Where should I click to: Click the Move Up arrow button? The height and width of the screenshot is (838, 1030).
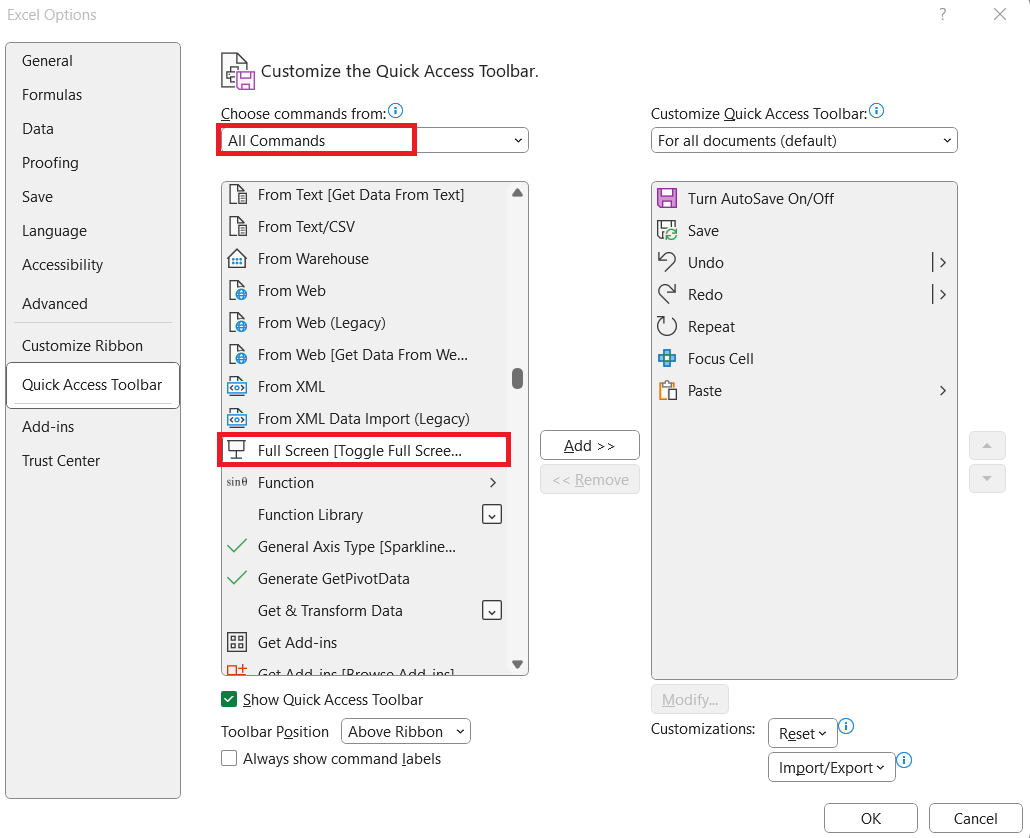click(x=987, y=445)
